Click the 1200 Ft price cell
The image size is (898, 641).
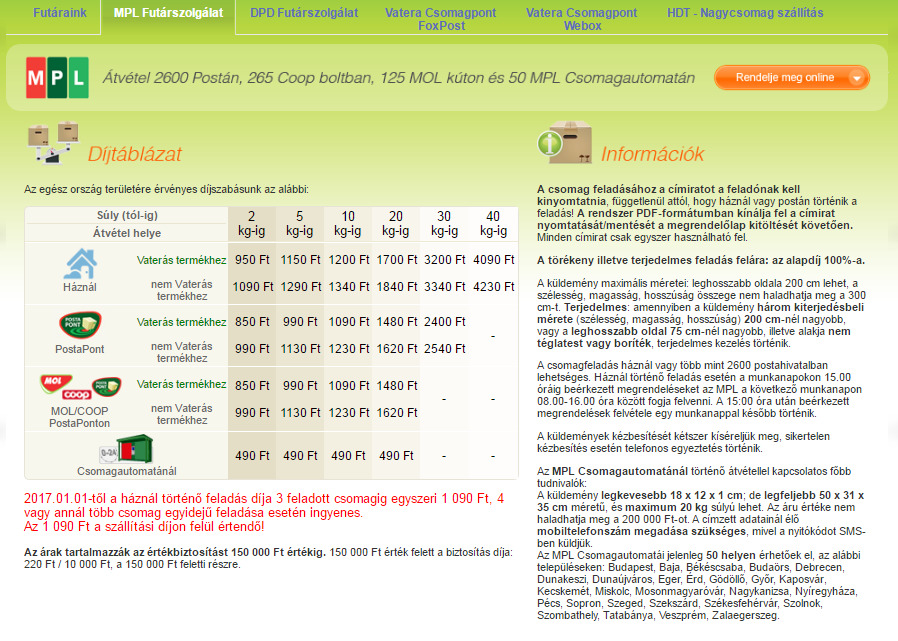tap(348, 259)
